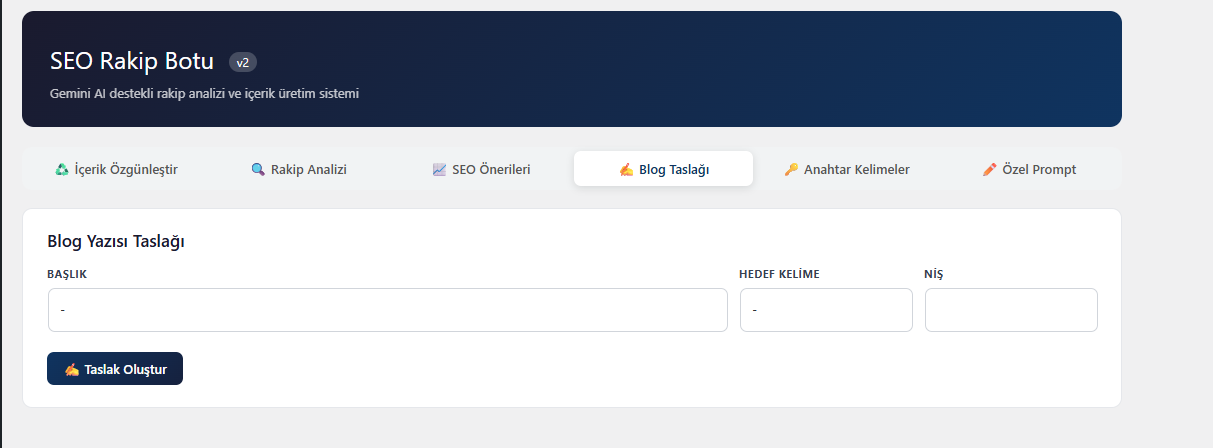
Task: Go to the SEO Önerileri tab
Action: point(481,169)
